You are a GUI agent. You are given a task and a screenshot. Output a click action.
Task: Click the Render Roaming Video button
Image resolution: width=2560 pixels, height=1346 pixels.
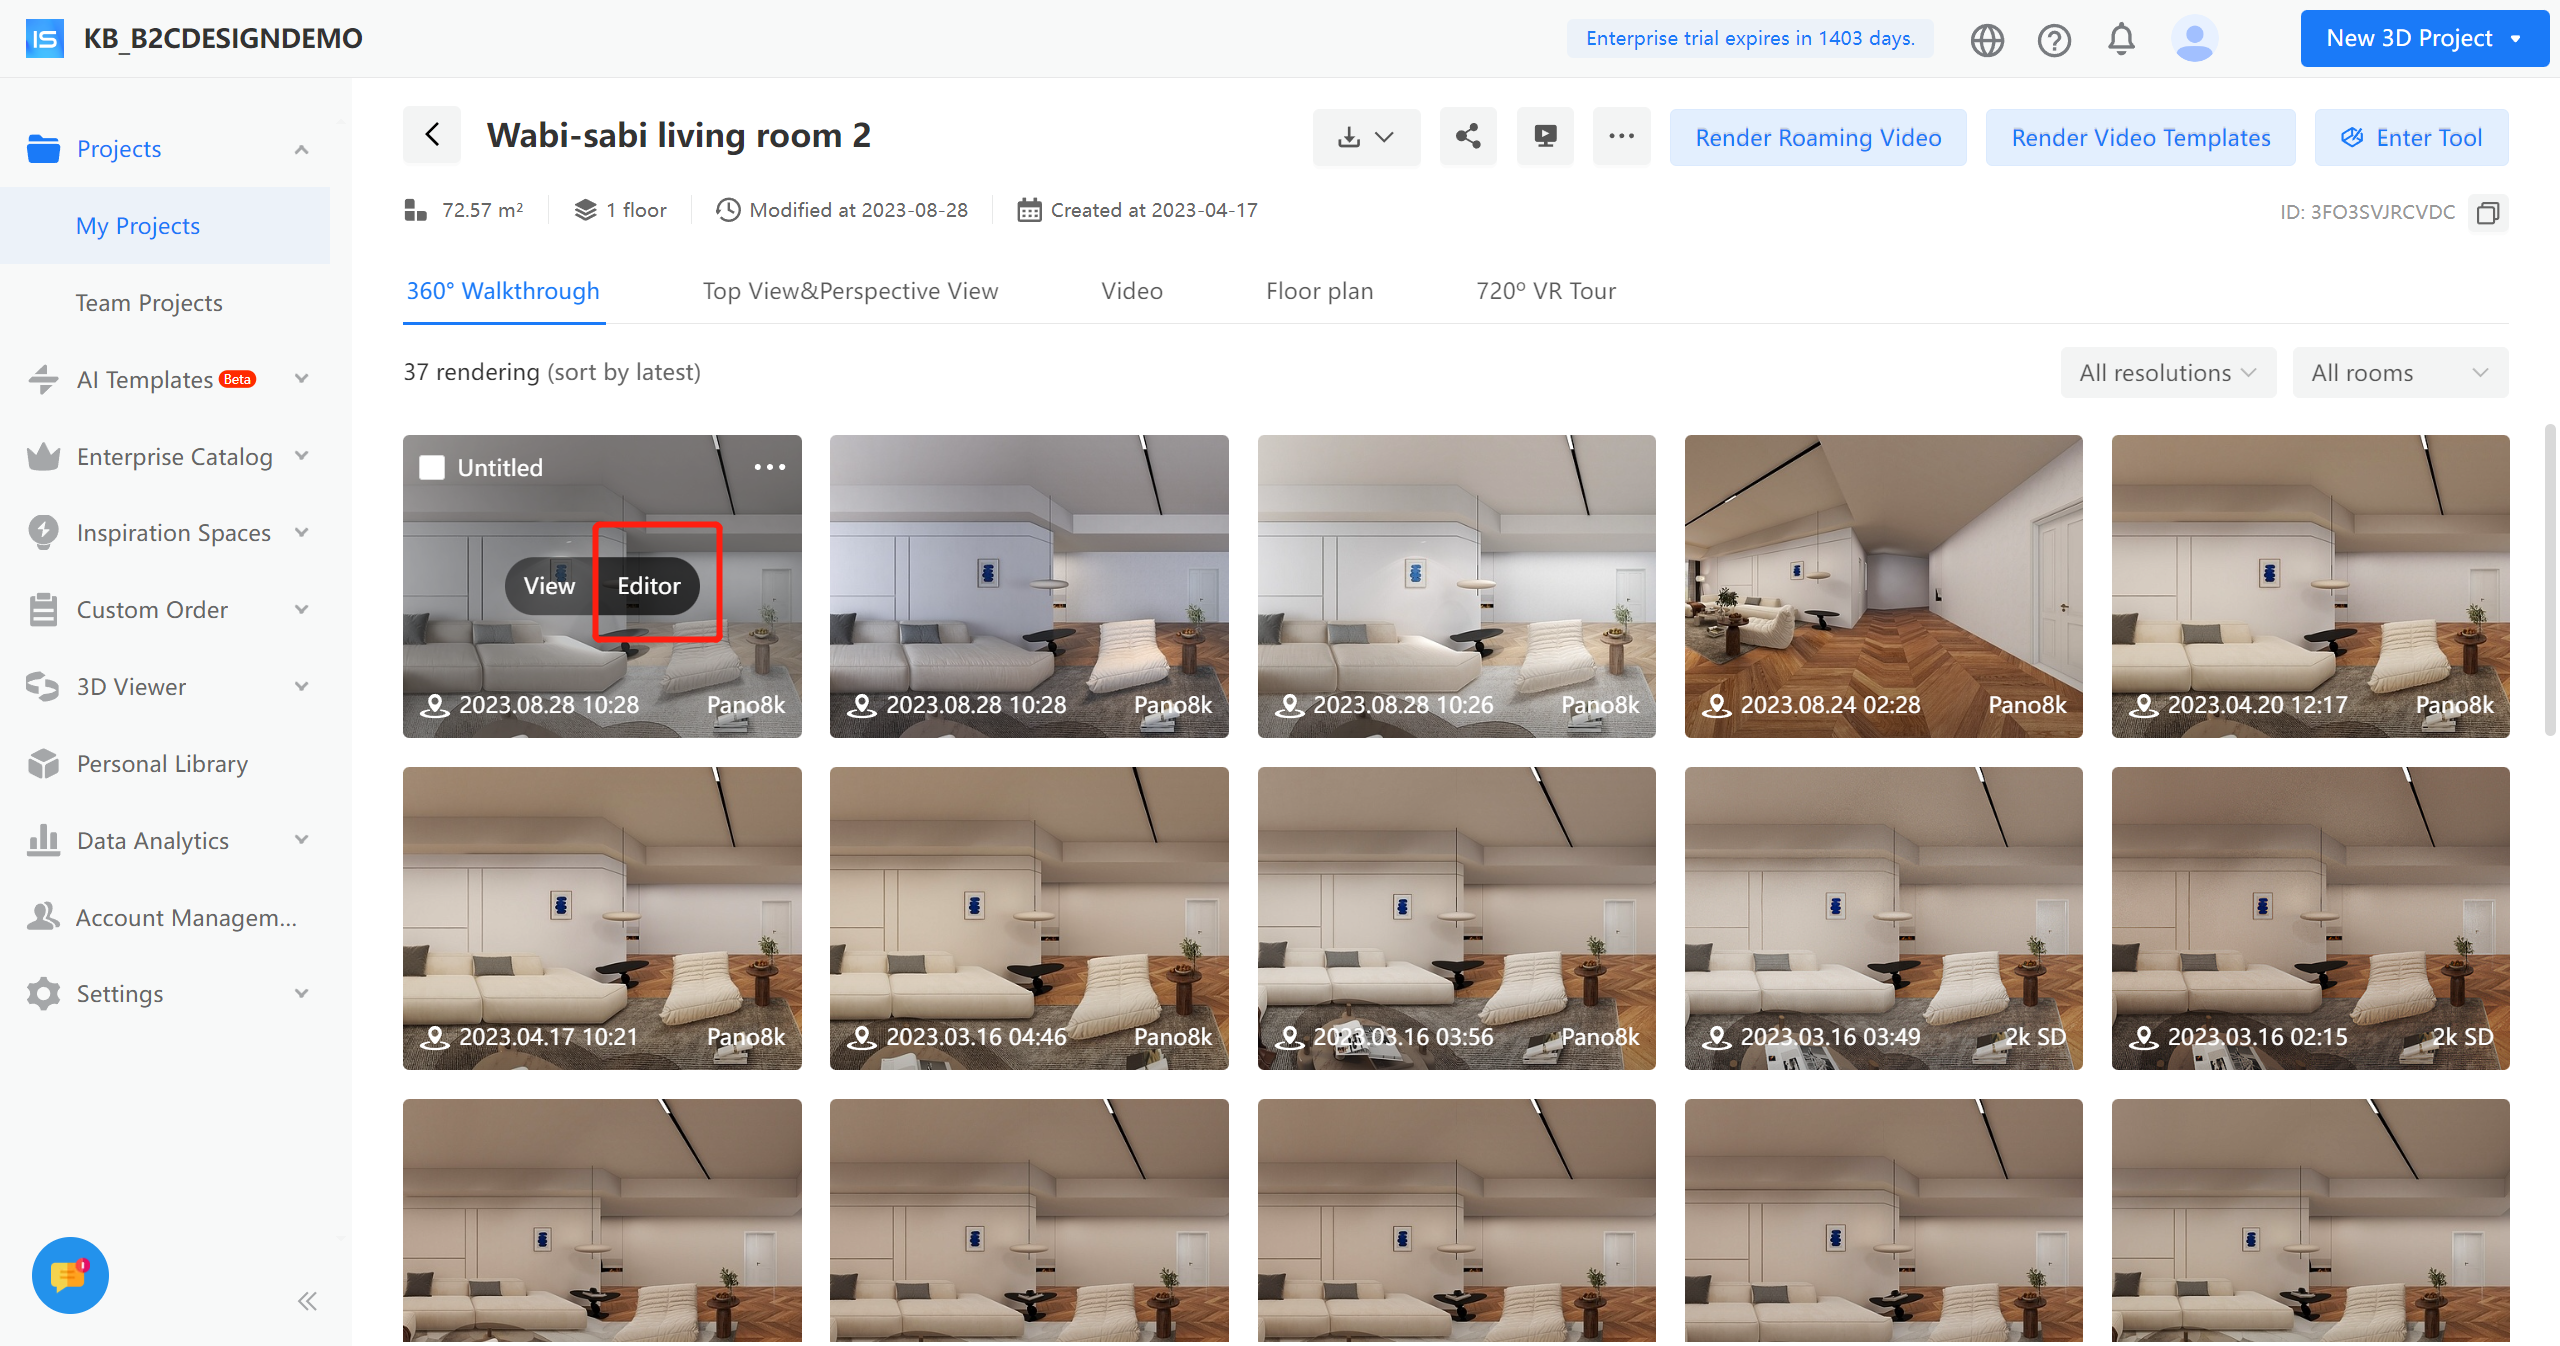coord(1817,138)
